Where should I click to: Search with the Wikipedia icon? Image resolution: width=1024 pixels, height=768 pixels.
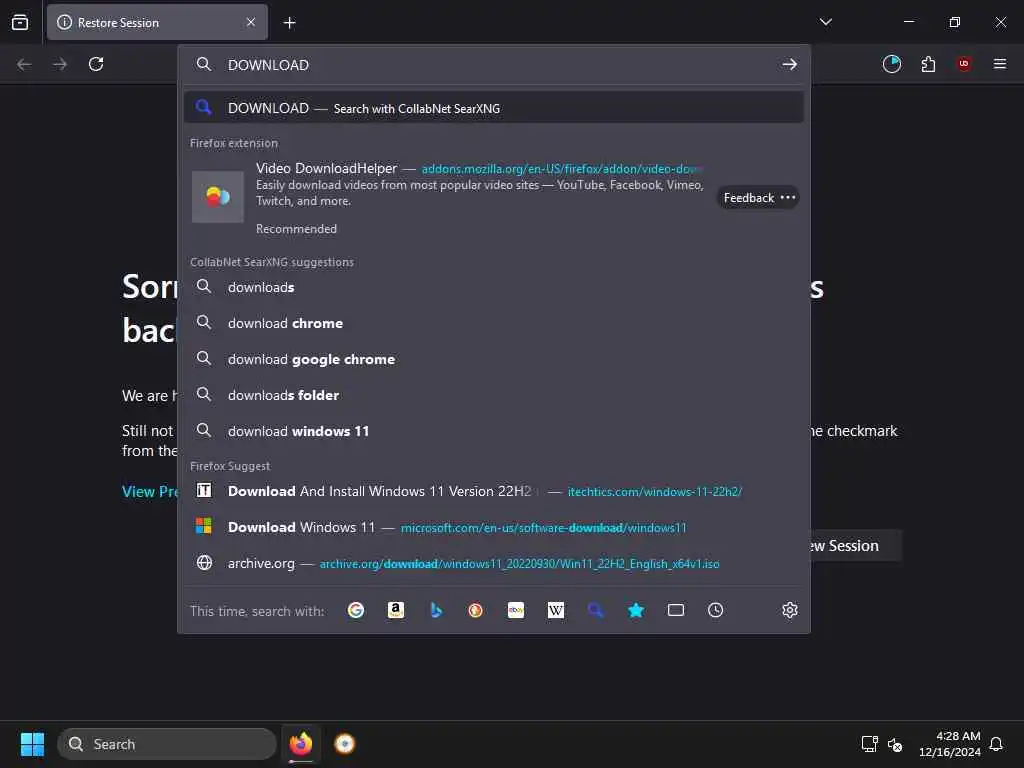[x=556, y=610]
